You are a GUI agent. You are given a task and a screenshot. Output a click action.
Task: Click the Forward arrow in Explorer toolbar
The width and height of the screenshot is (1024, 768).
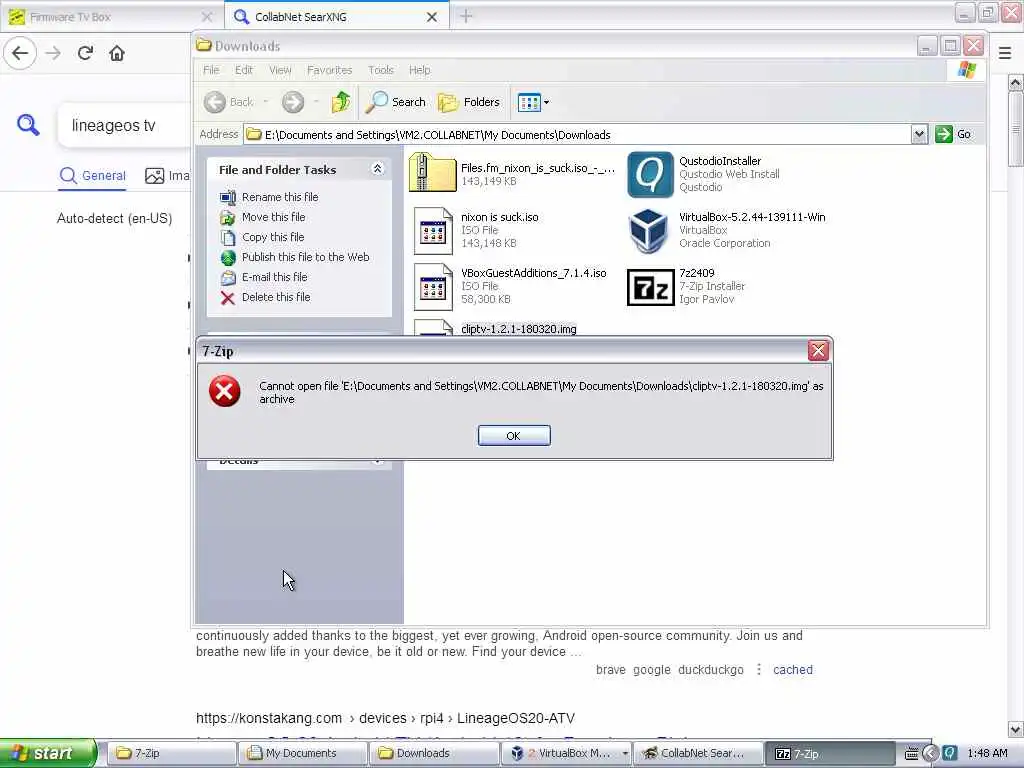[x=293, y=102]
